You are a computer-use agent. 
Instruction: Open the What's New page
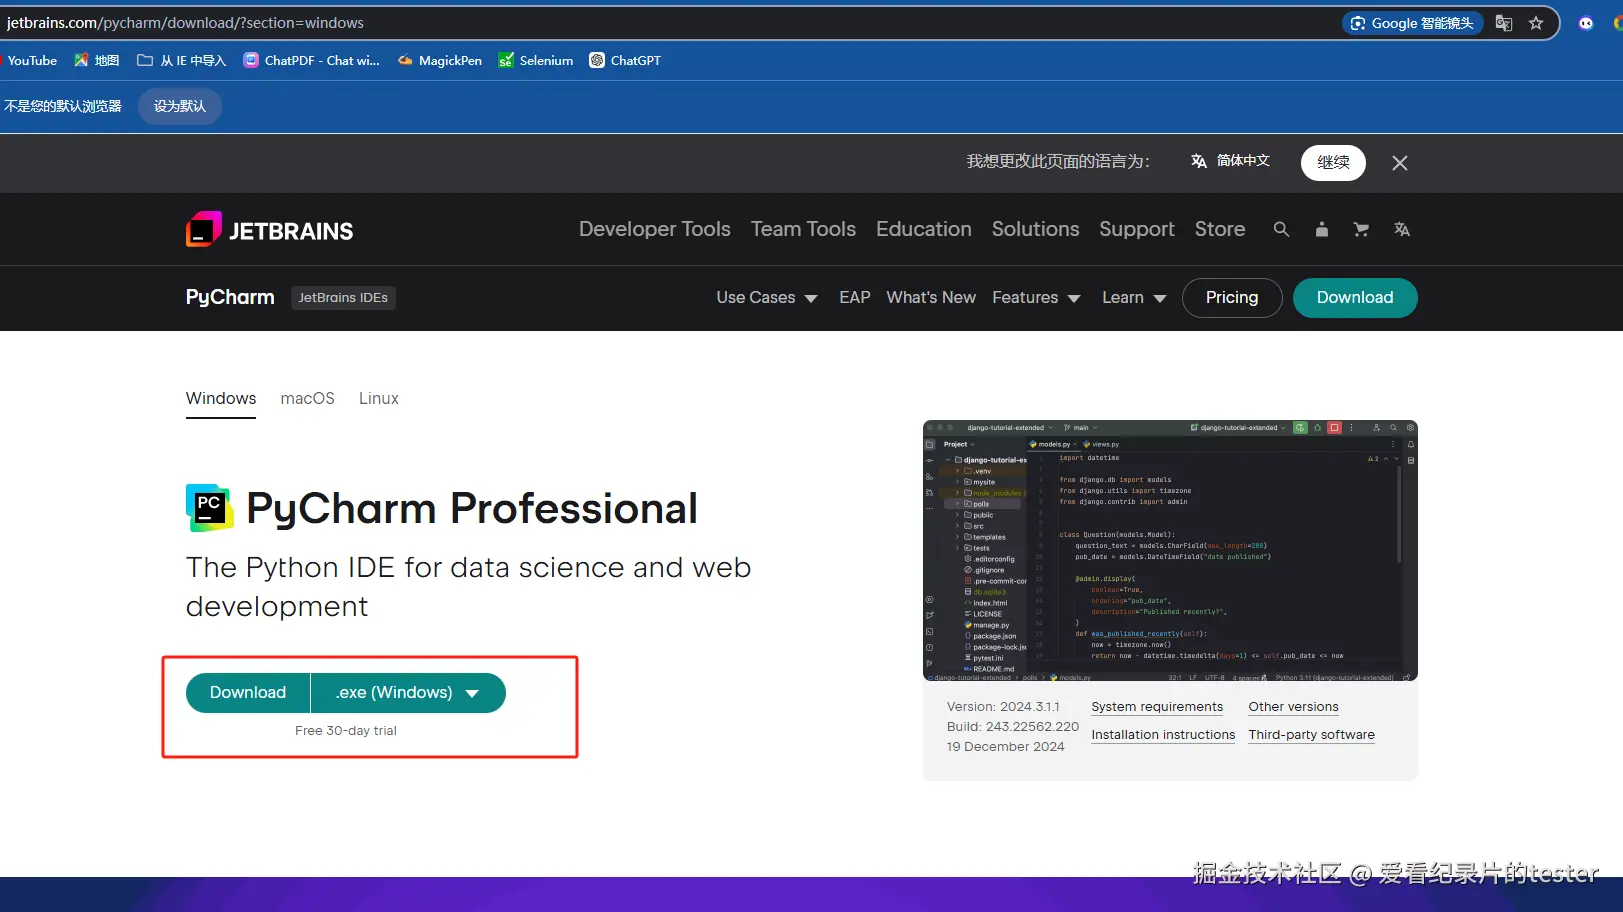(931, 297)
